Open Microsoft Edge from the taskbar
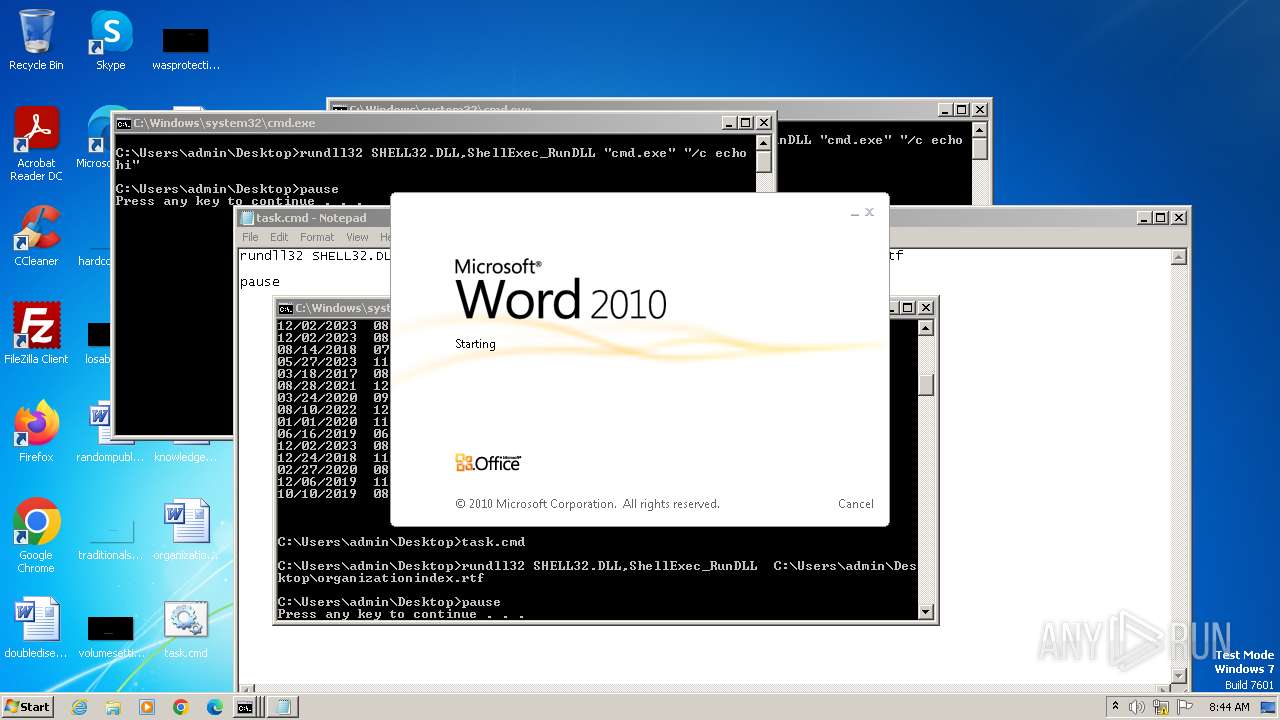Image resolution: width=1280 pixels, height=720 pixels. pyautogui.click(x=215, y=707)
